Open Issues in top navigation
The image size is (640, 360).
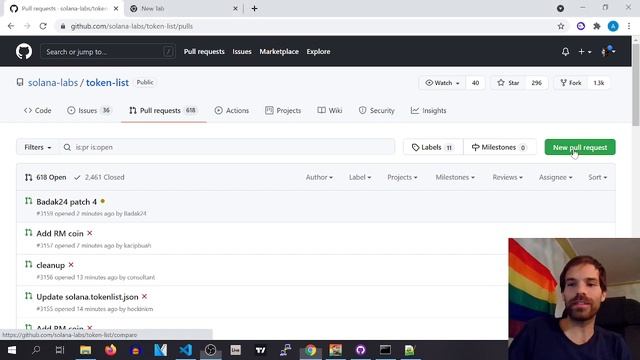pos(242,52)
